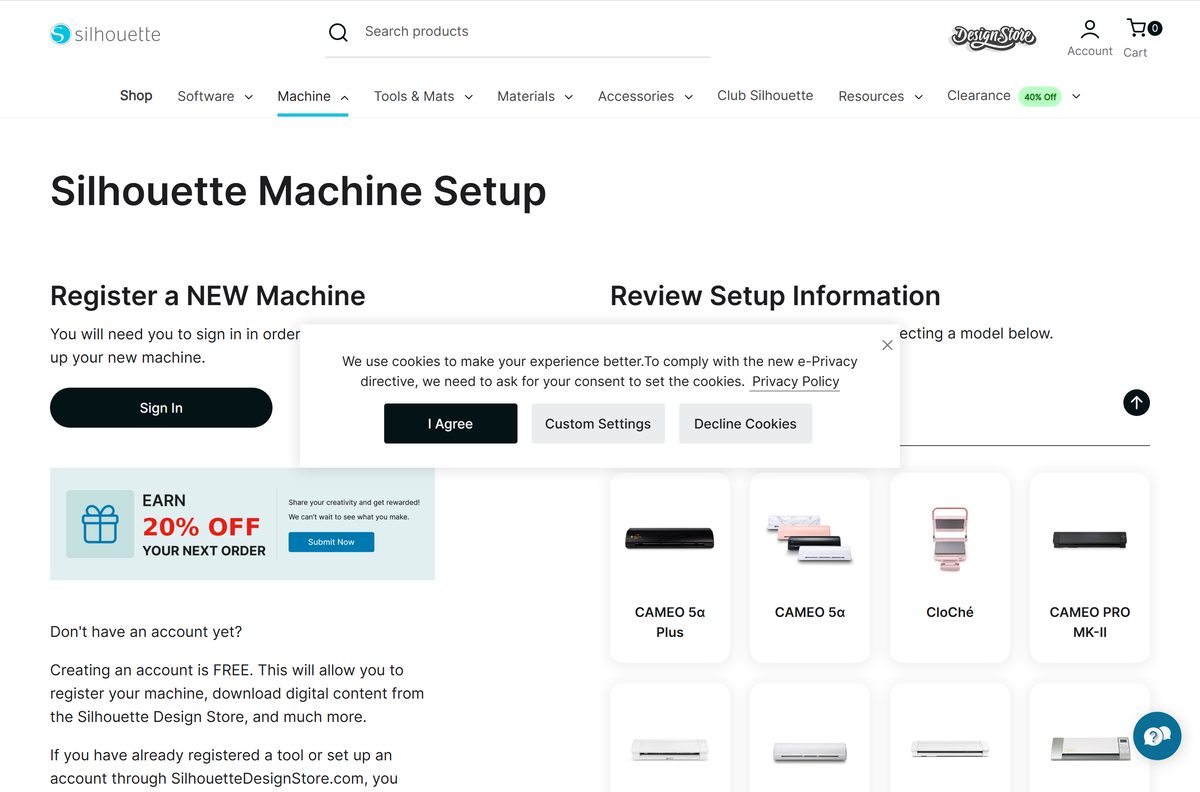The width and height of the screenshot is (1200, 792).
Task: Click Decline Cookies button
Action: (745, 424)
